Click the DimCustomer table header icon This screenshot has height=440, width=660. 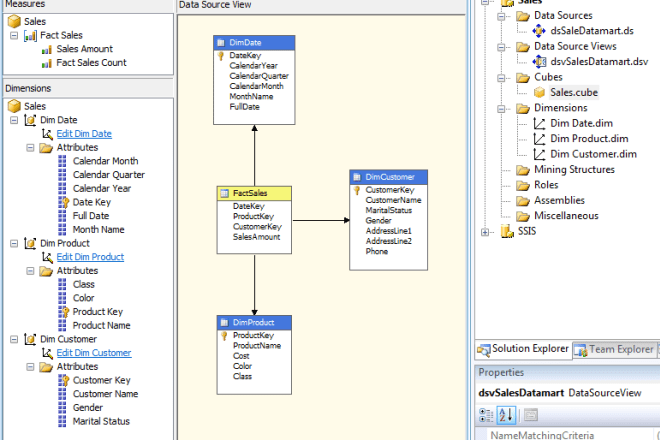357,177
